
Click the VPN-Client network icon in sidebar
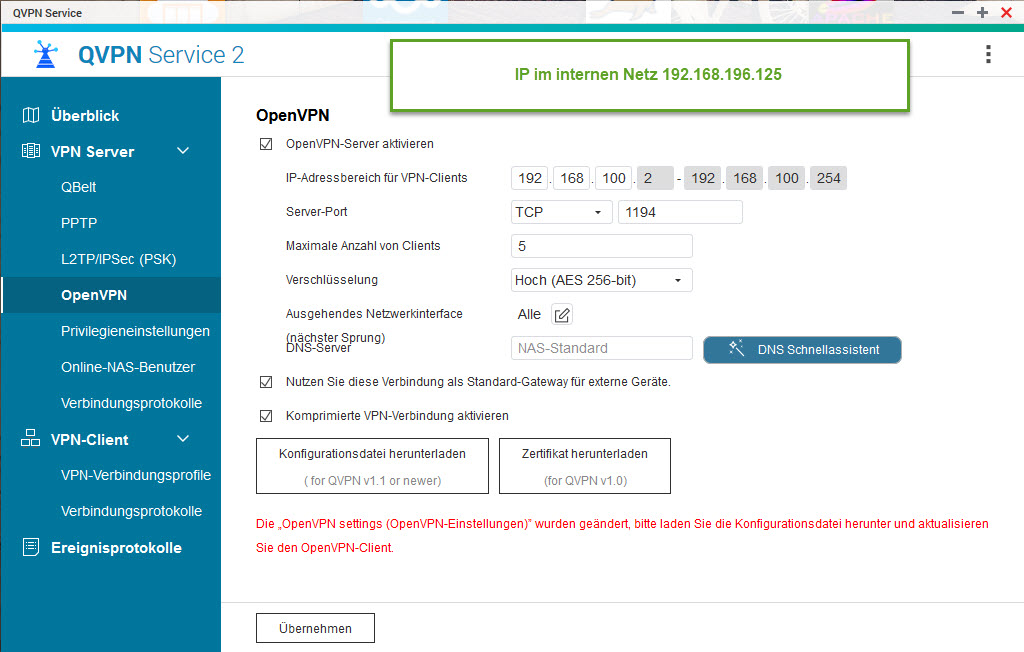[31, 439]
